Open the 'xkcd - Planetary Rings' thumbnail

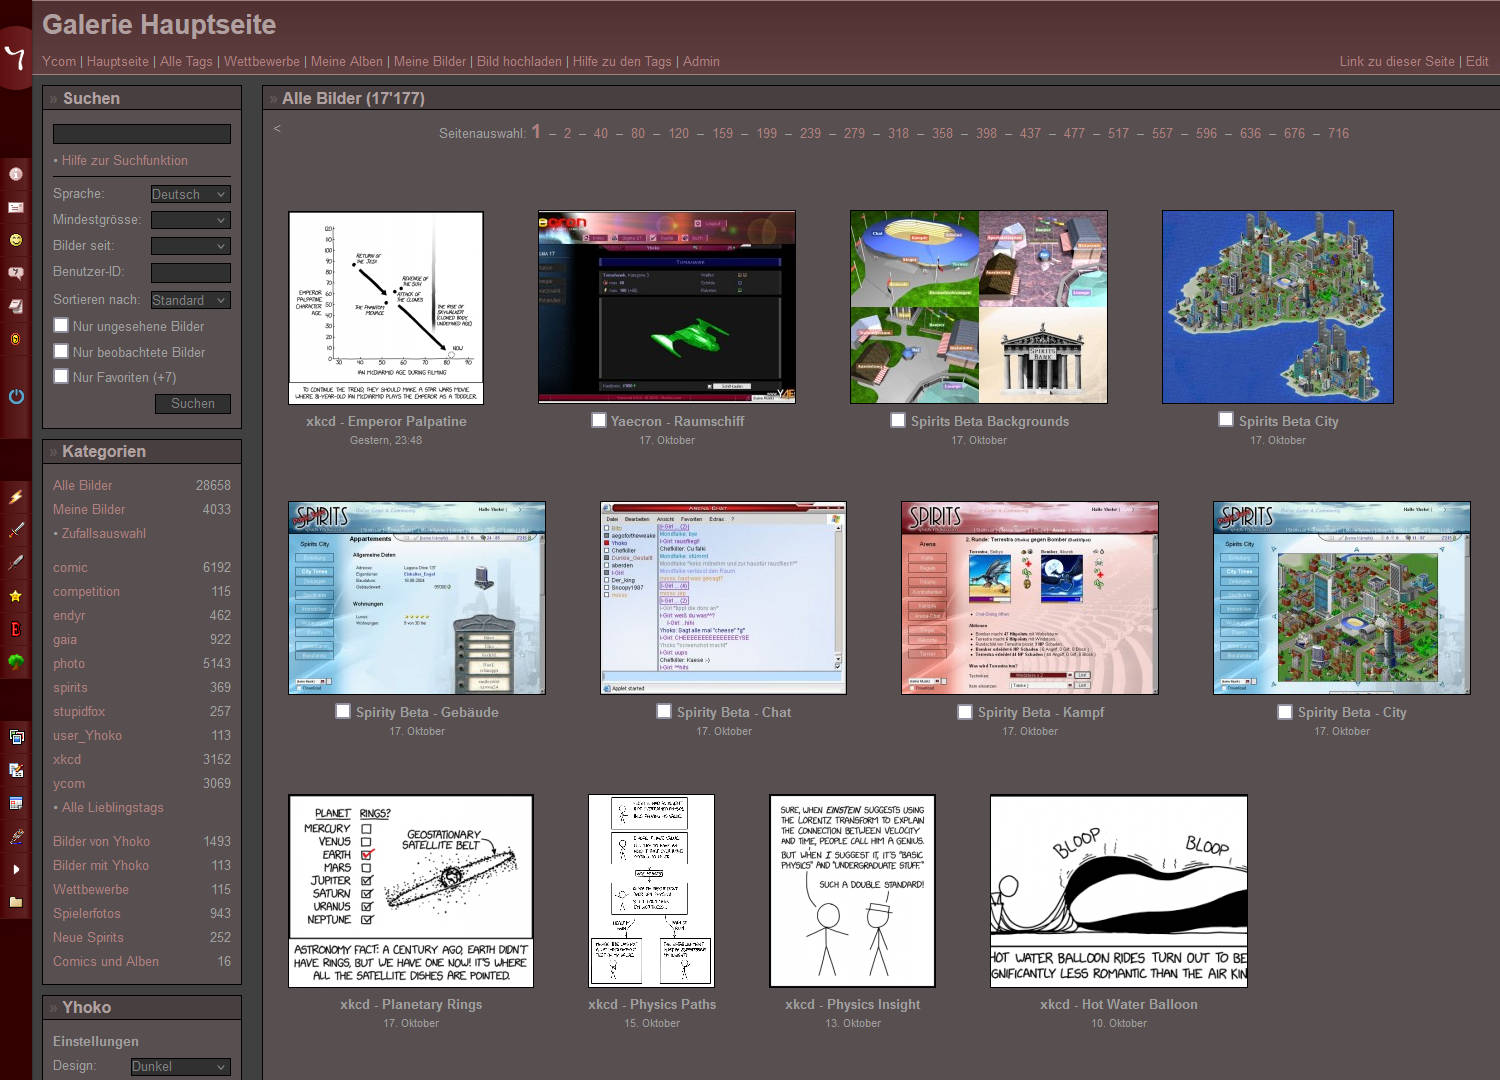[410, 891]
